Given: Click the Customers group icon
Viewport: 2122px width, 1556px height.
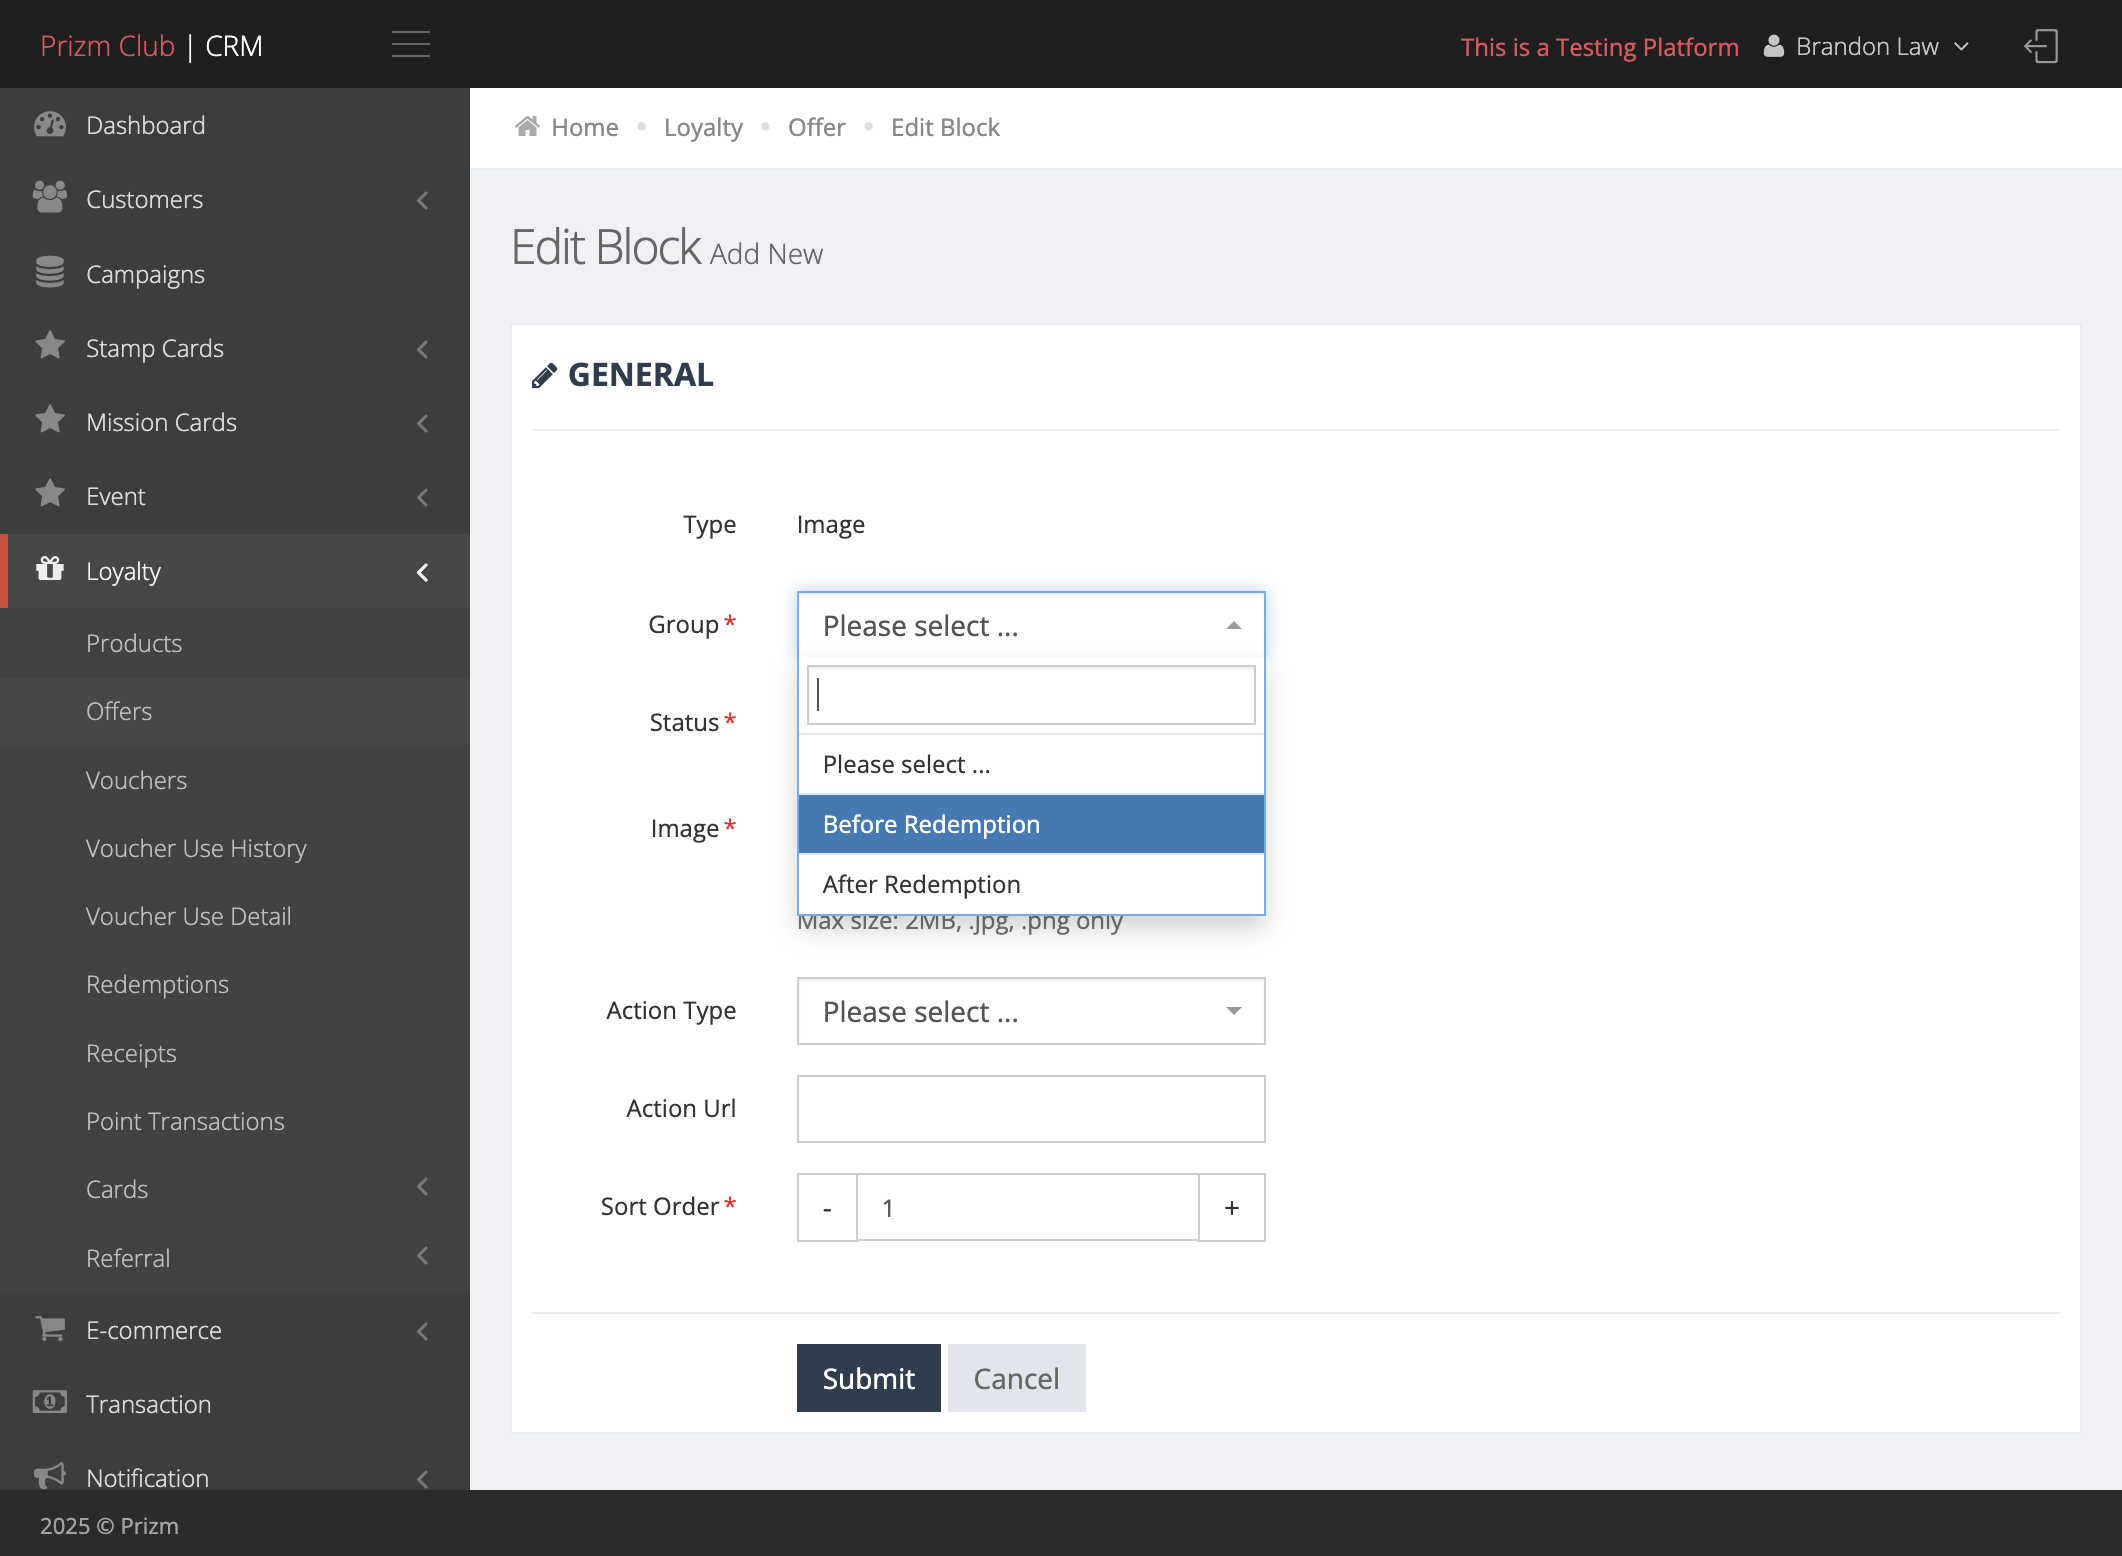Looking at the screenshot, I should coord(50,198).
